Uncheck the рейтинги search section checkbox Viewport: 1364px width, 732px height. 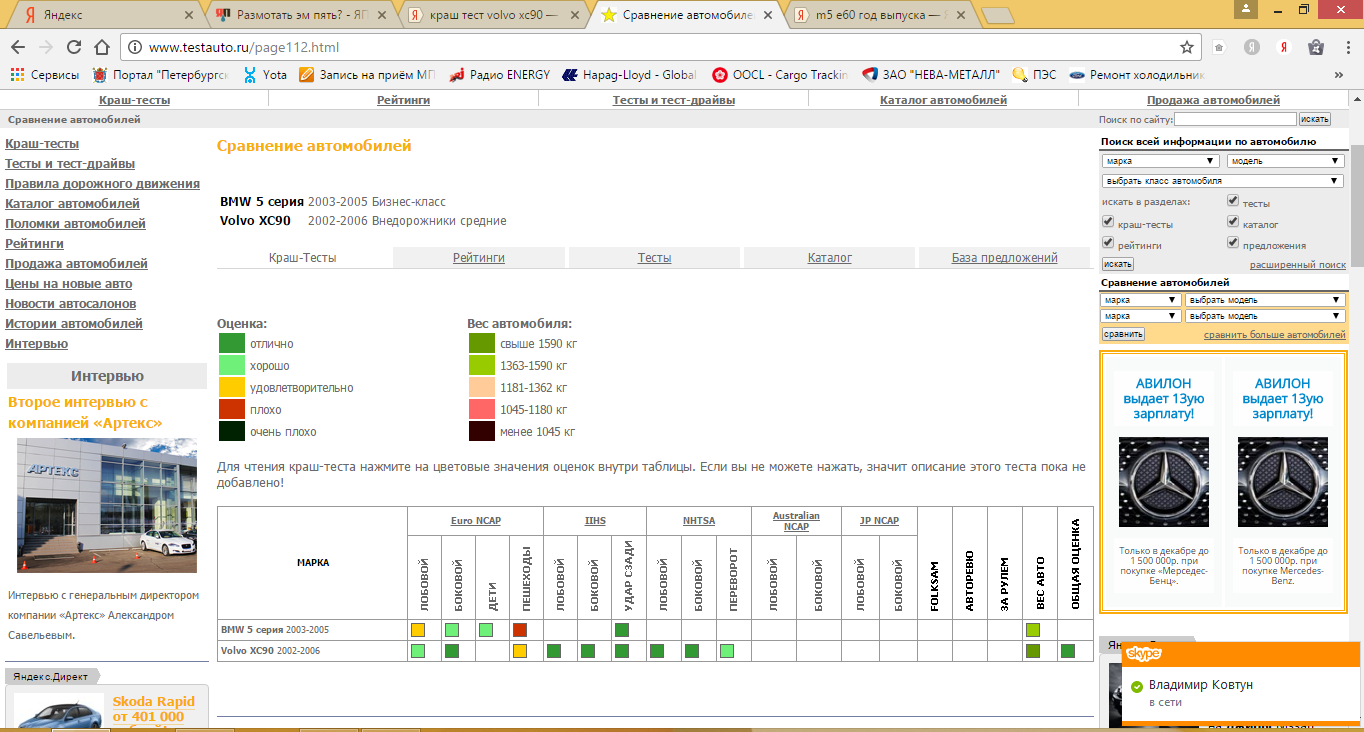(1108, 243)
